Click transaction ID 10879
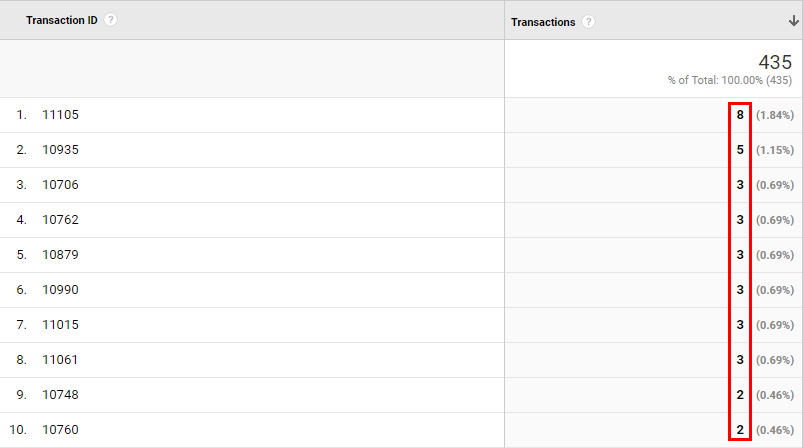Viewport: 803px width, 448px height. pos(60,254)
